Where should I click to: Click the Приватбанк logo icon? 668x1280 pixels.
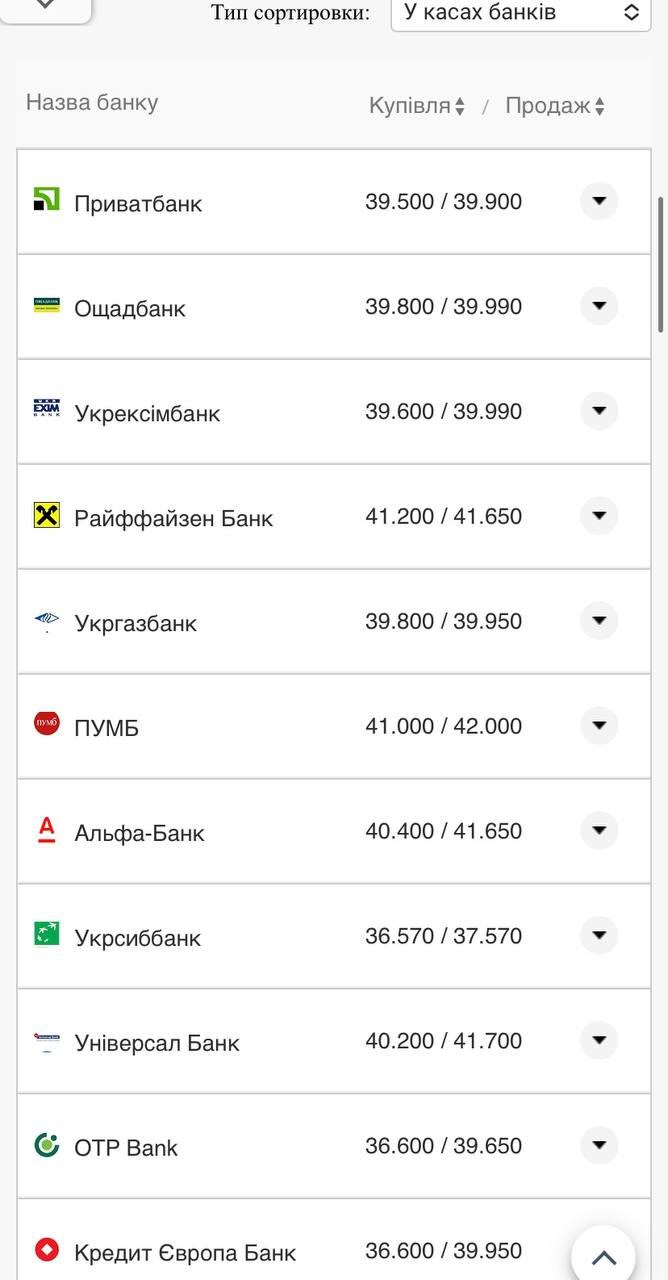point(47,199)
